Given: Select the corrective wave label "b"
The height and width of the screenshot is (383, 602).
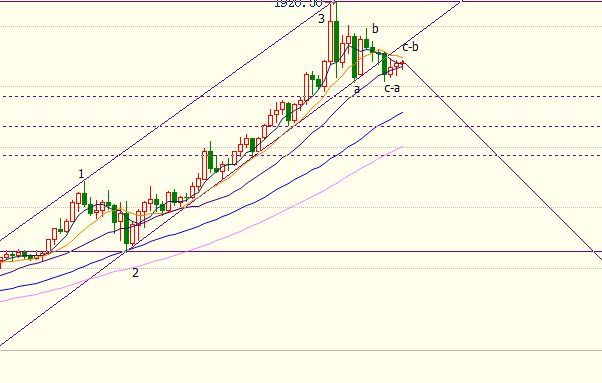Looking at the screenshot, I should coord(375,29).
